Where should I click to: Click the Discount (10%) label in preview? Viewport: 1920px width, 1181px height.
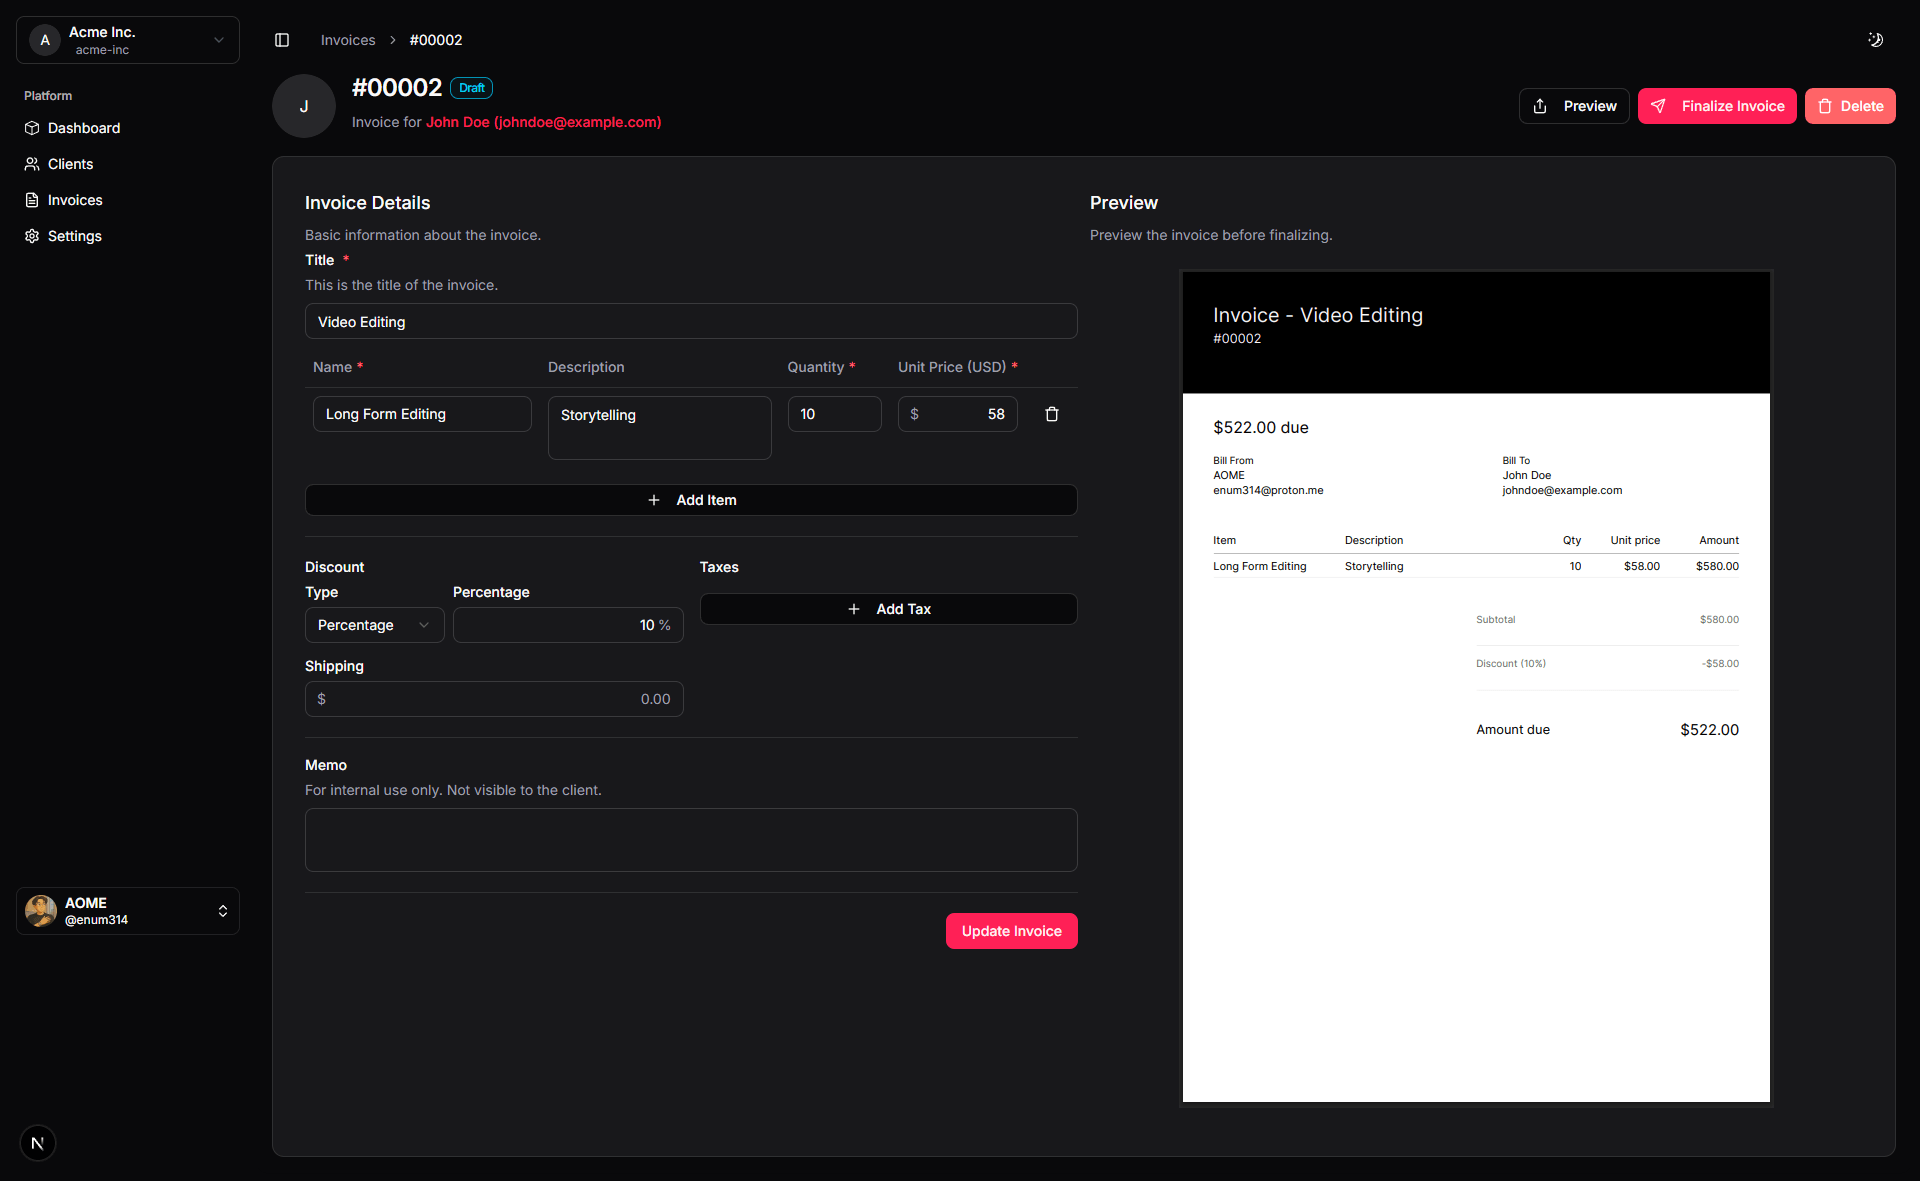[1511, 664]
